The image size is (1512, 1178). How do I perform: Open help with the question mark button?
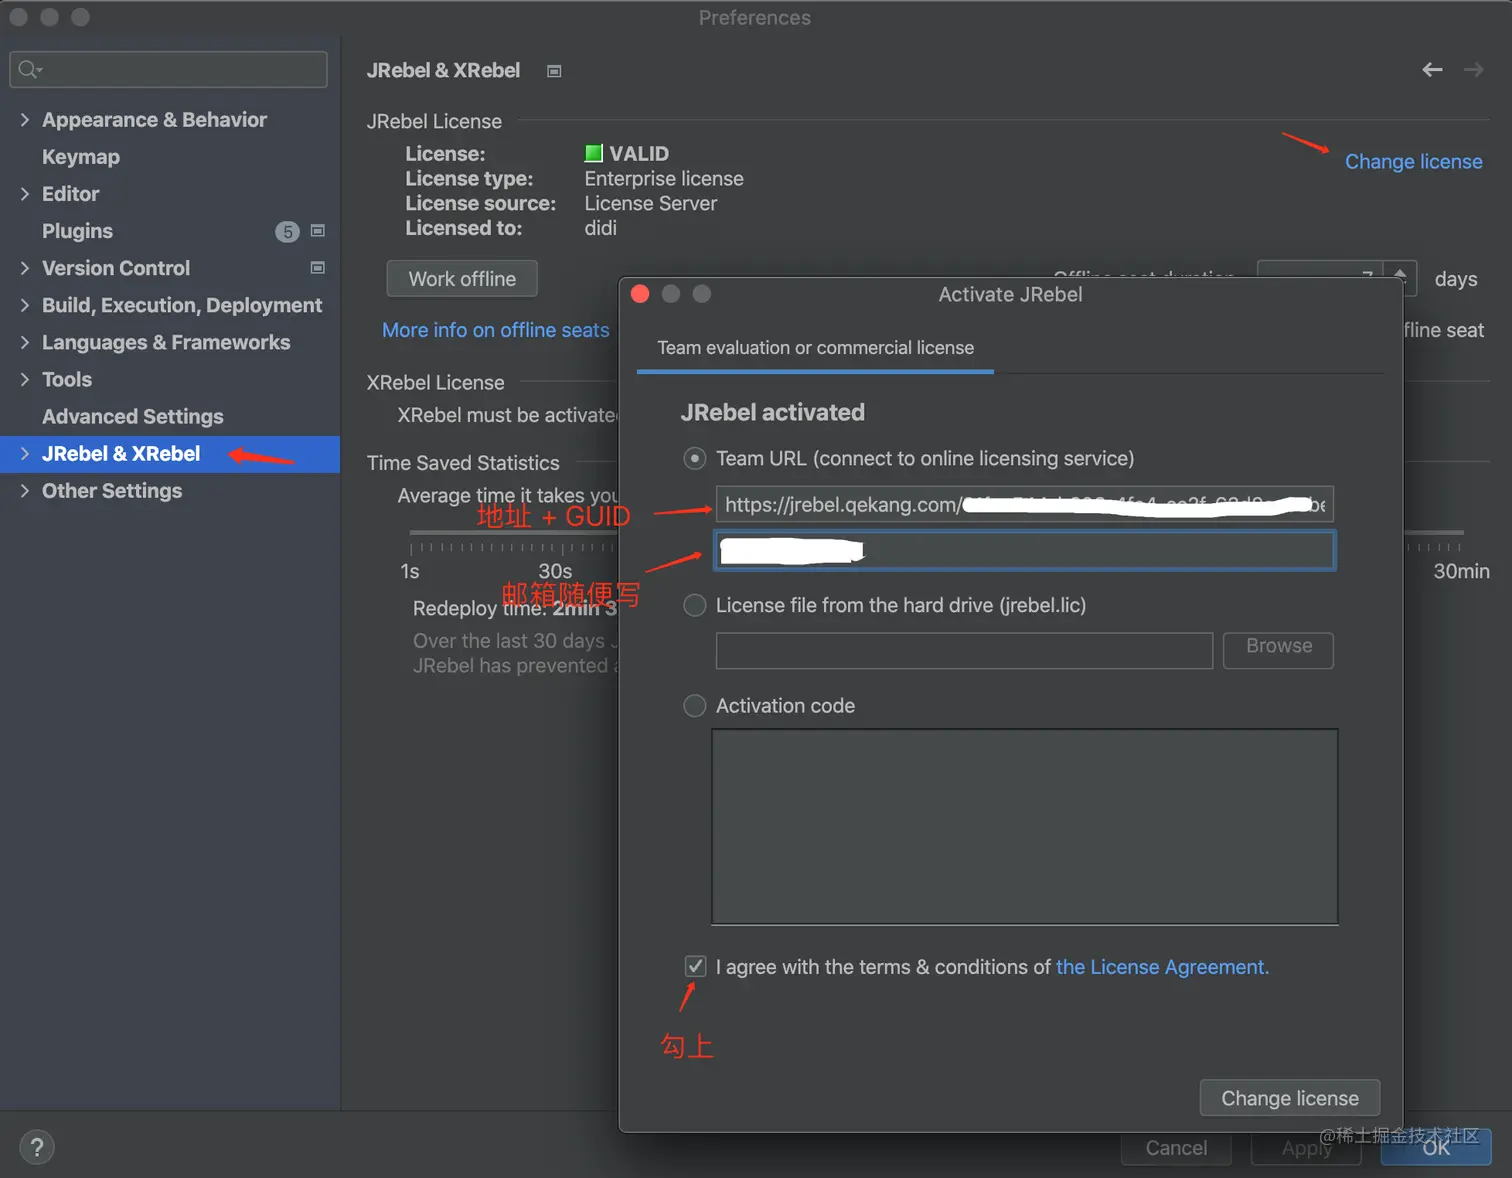click(37, 1147)
